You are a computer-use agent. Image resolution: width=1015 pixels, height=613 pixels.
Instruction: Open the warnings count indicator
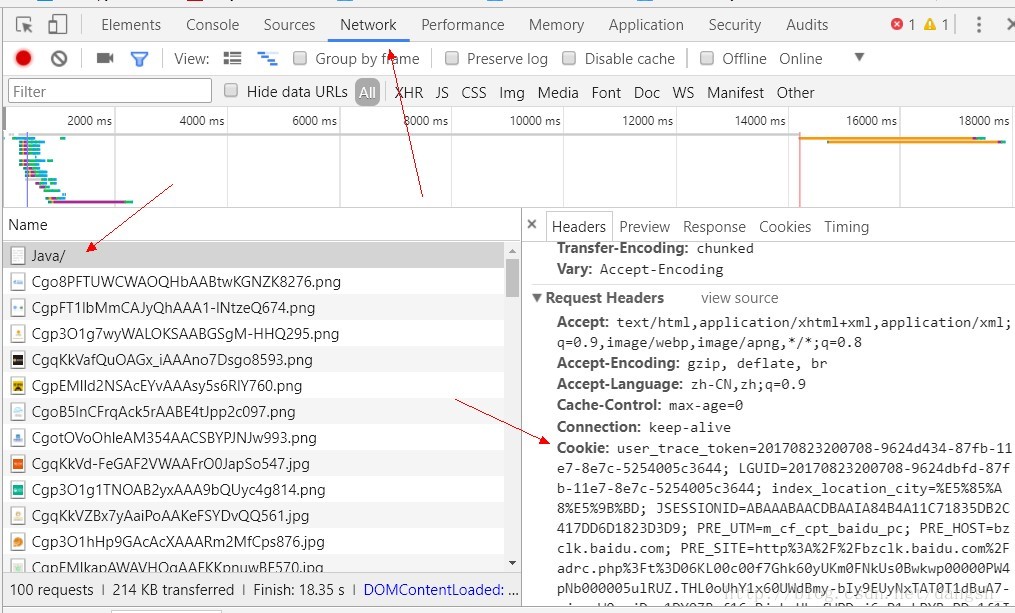click(x=936, y=25)
